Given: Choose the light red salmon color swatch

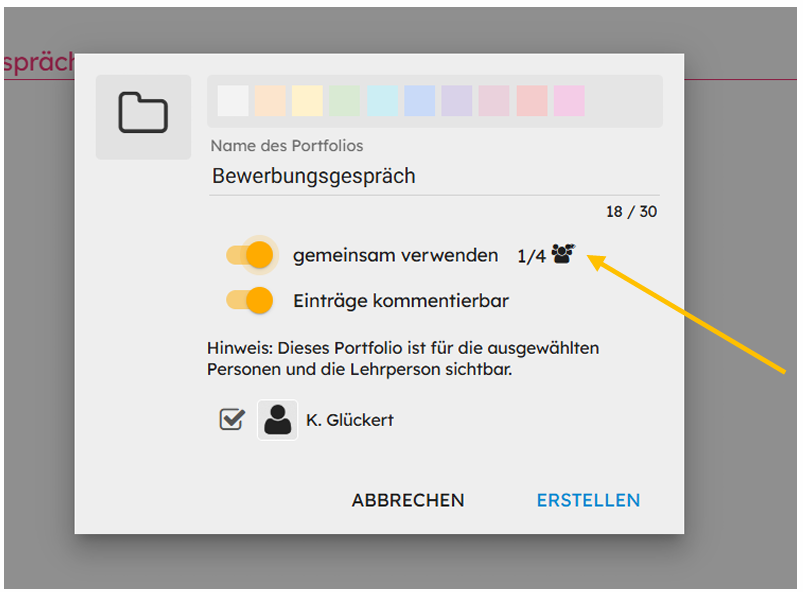Looking at the screenshot, I should click(532, 101).
